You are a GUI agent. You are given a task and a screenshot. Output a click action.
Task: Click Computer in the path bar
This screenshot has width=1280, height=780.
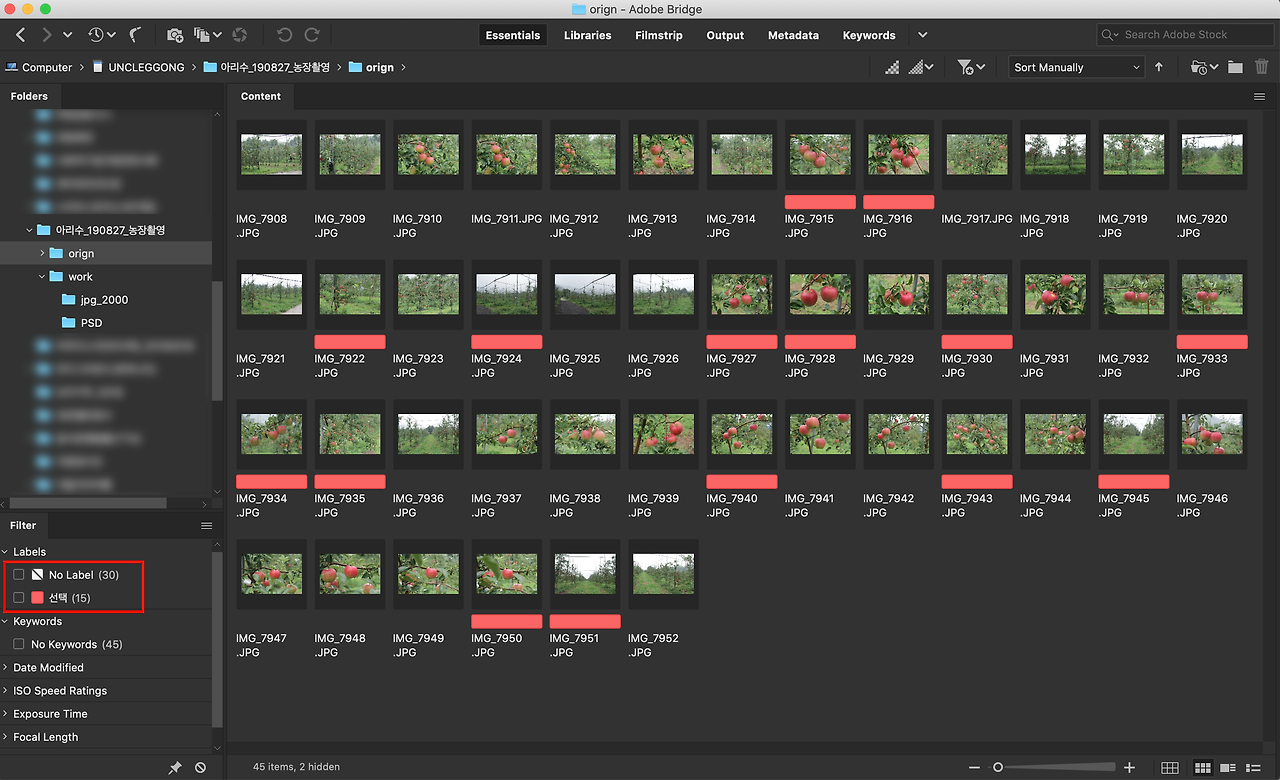(47, 68)
